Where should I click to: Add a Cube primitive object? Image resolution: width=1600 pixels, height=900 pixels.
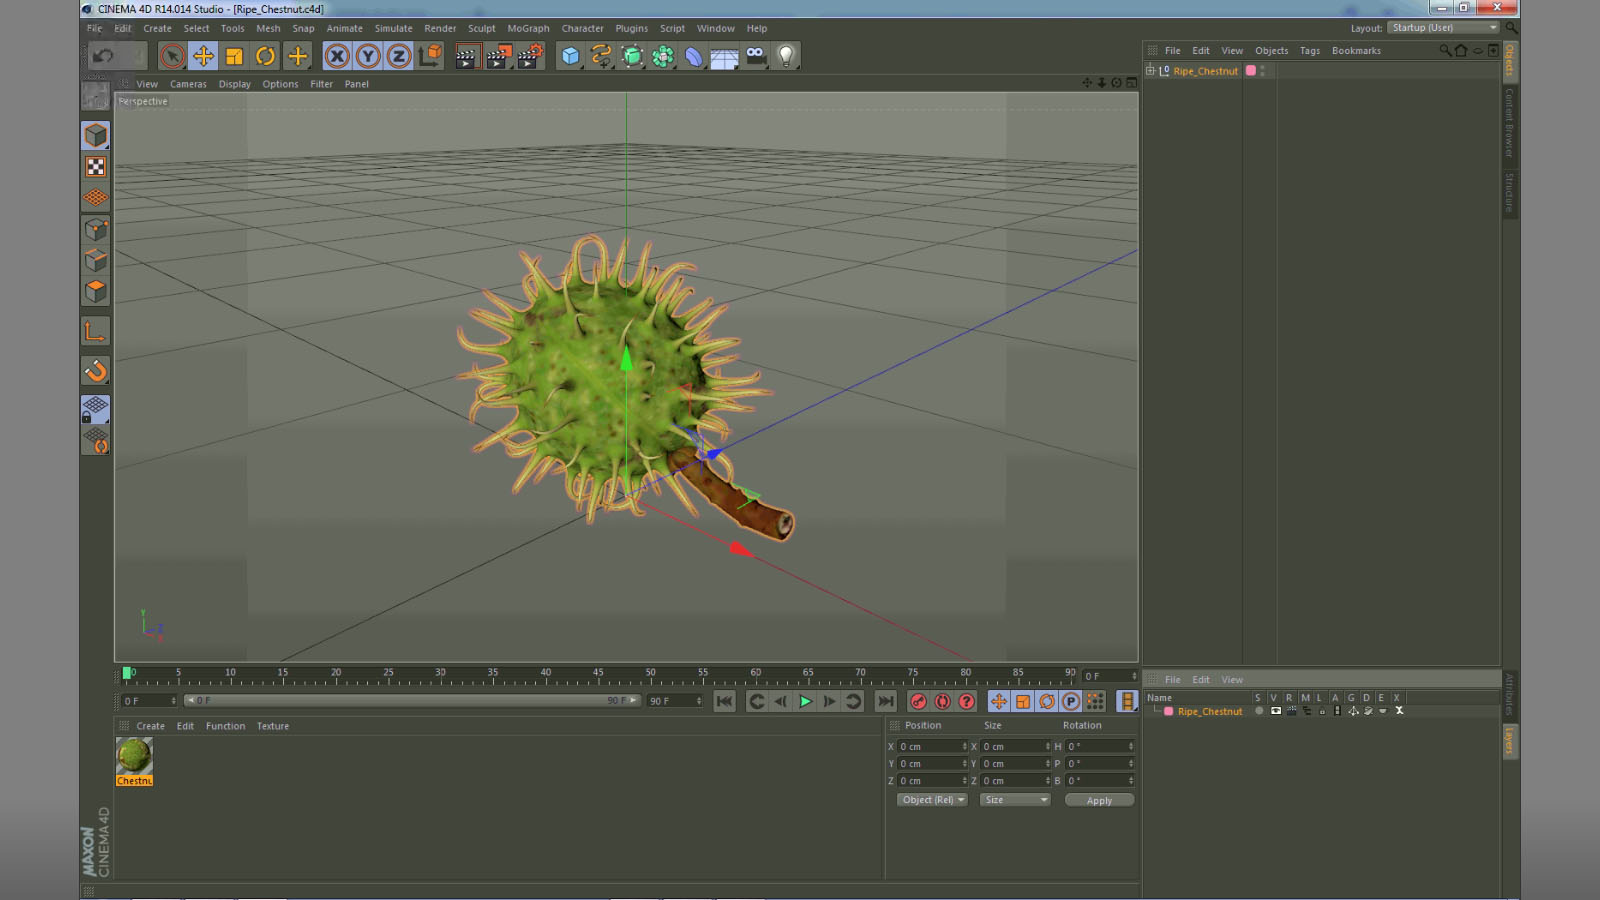(570, 56)
